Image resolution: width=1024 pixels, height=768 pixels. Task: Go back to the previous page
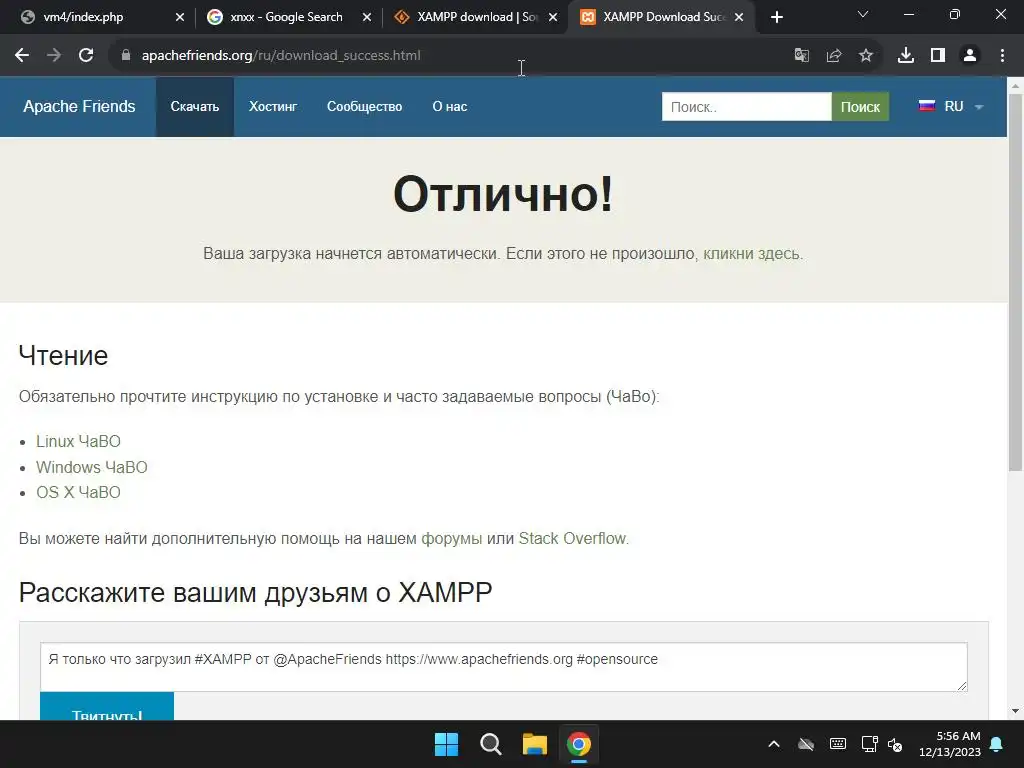22,56
